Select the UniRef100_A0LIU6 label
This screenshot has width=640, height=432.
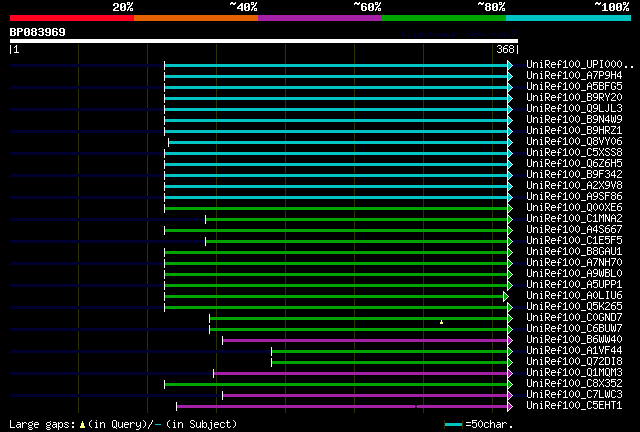574,296
